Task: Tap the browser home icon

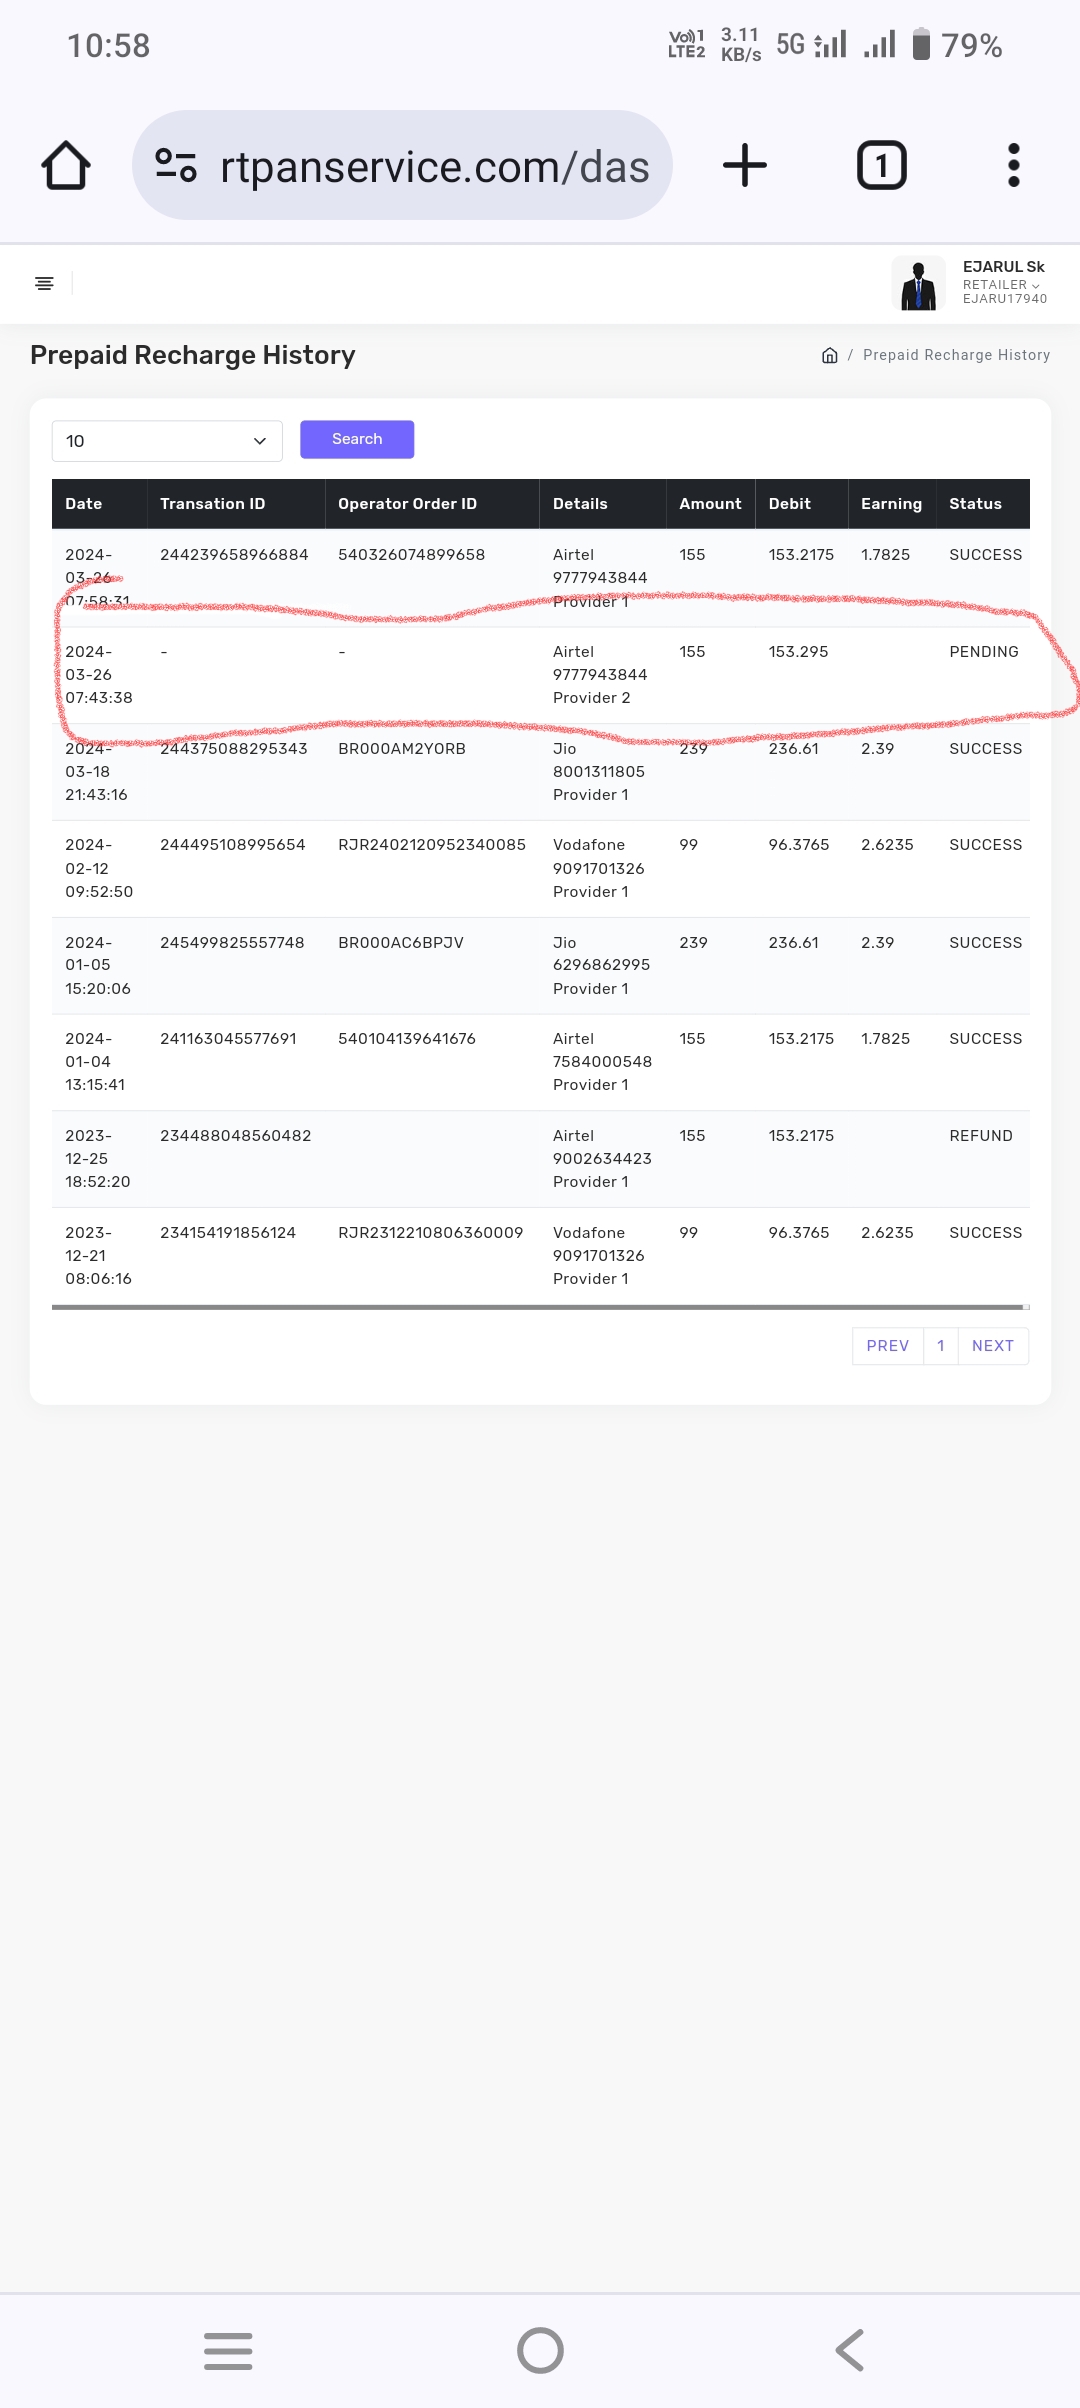Action: click(66, 165)
